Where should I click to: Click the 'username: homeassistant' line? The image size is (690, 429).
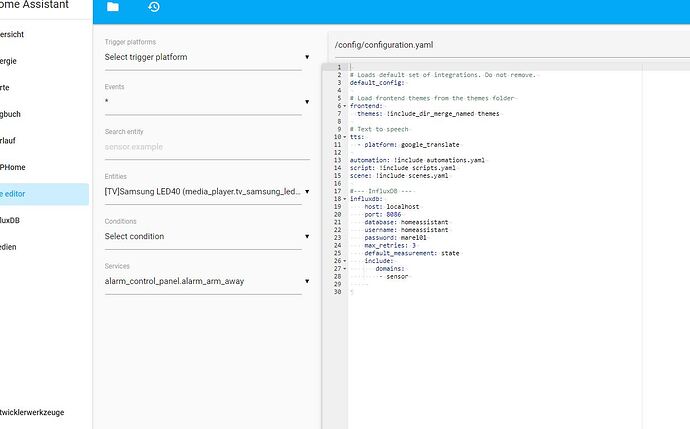(406, 230)
